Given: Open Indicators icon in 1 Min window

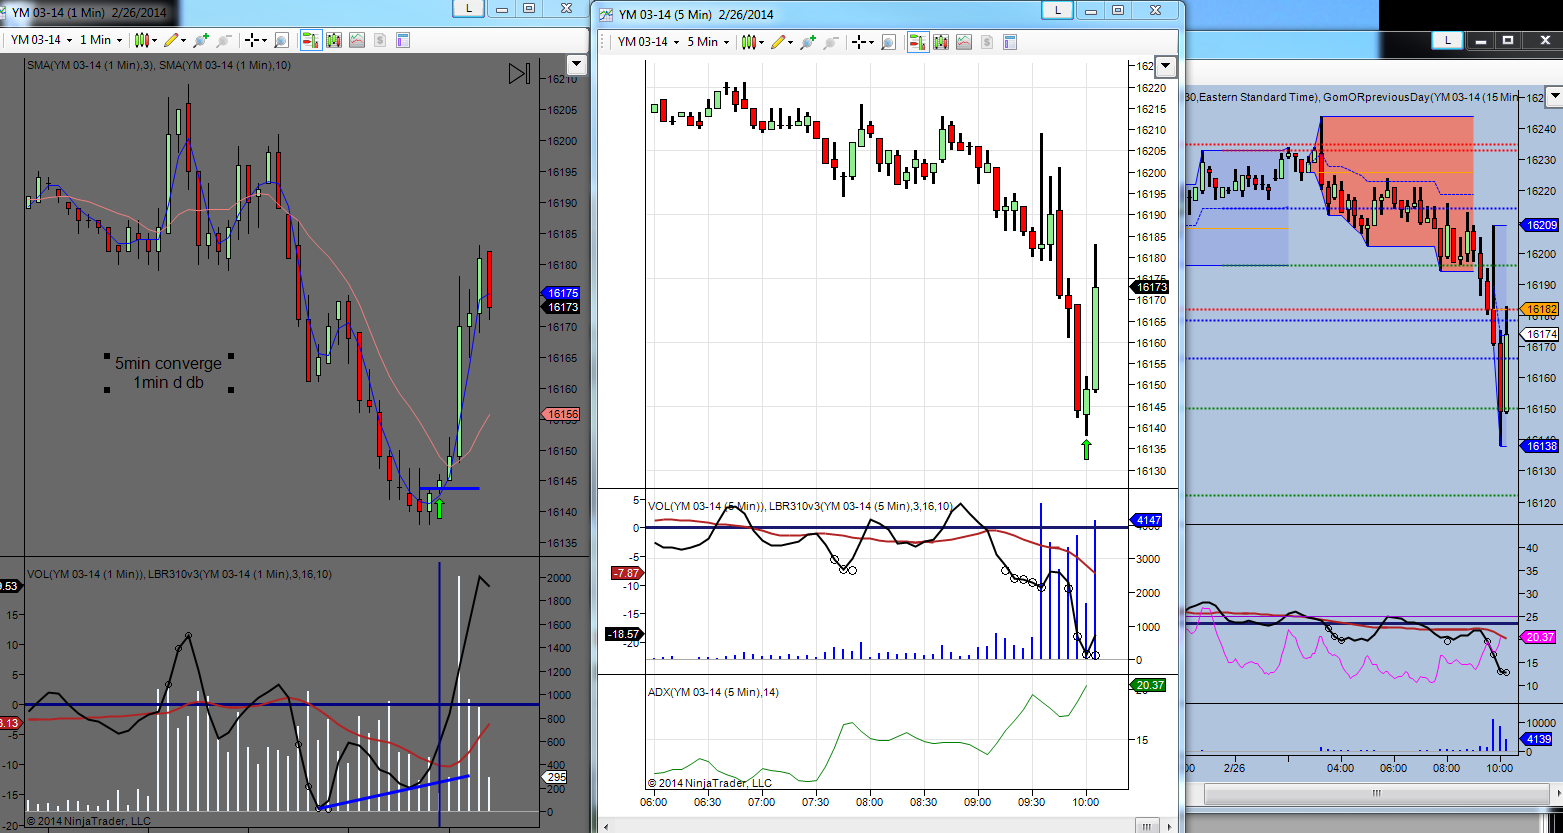Looking at the screenshot, I should click(x=356, y=40).
